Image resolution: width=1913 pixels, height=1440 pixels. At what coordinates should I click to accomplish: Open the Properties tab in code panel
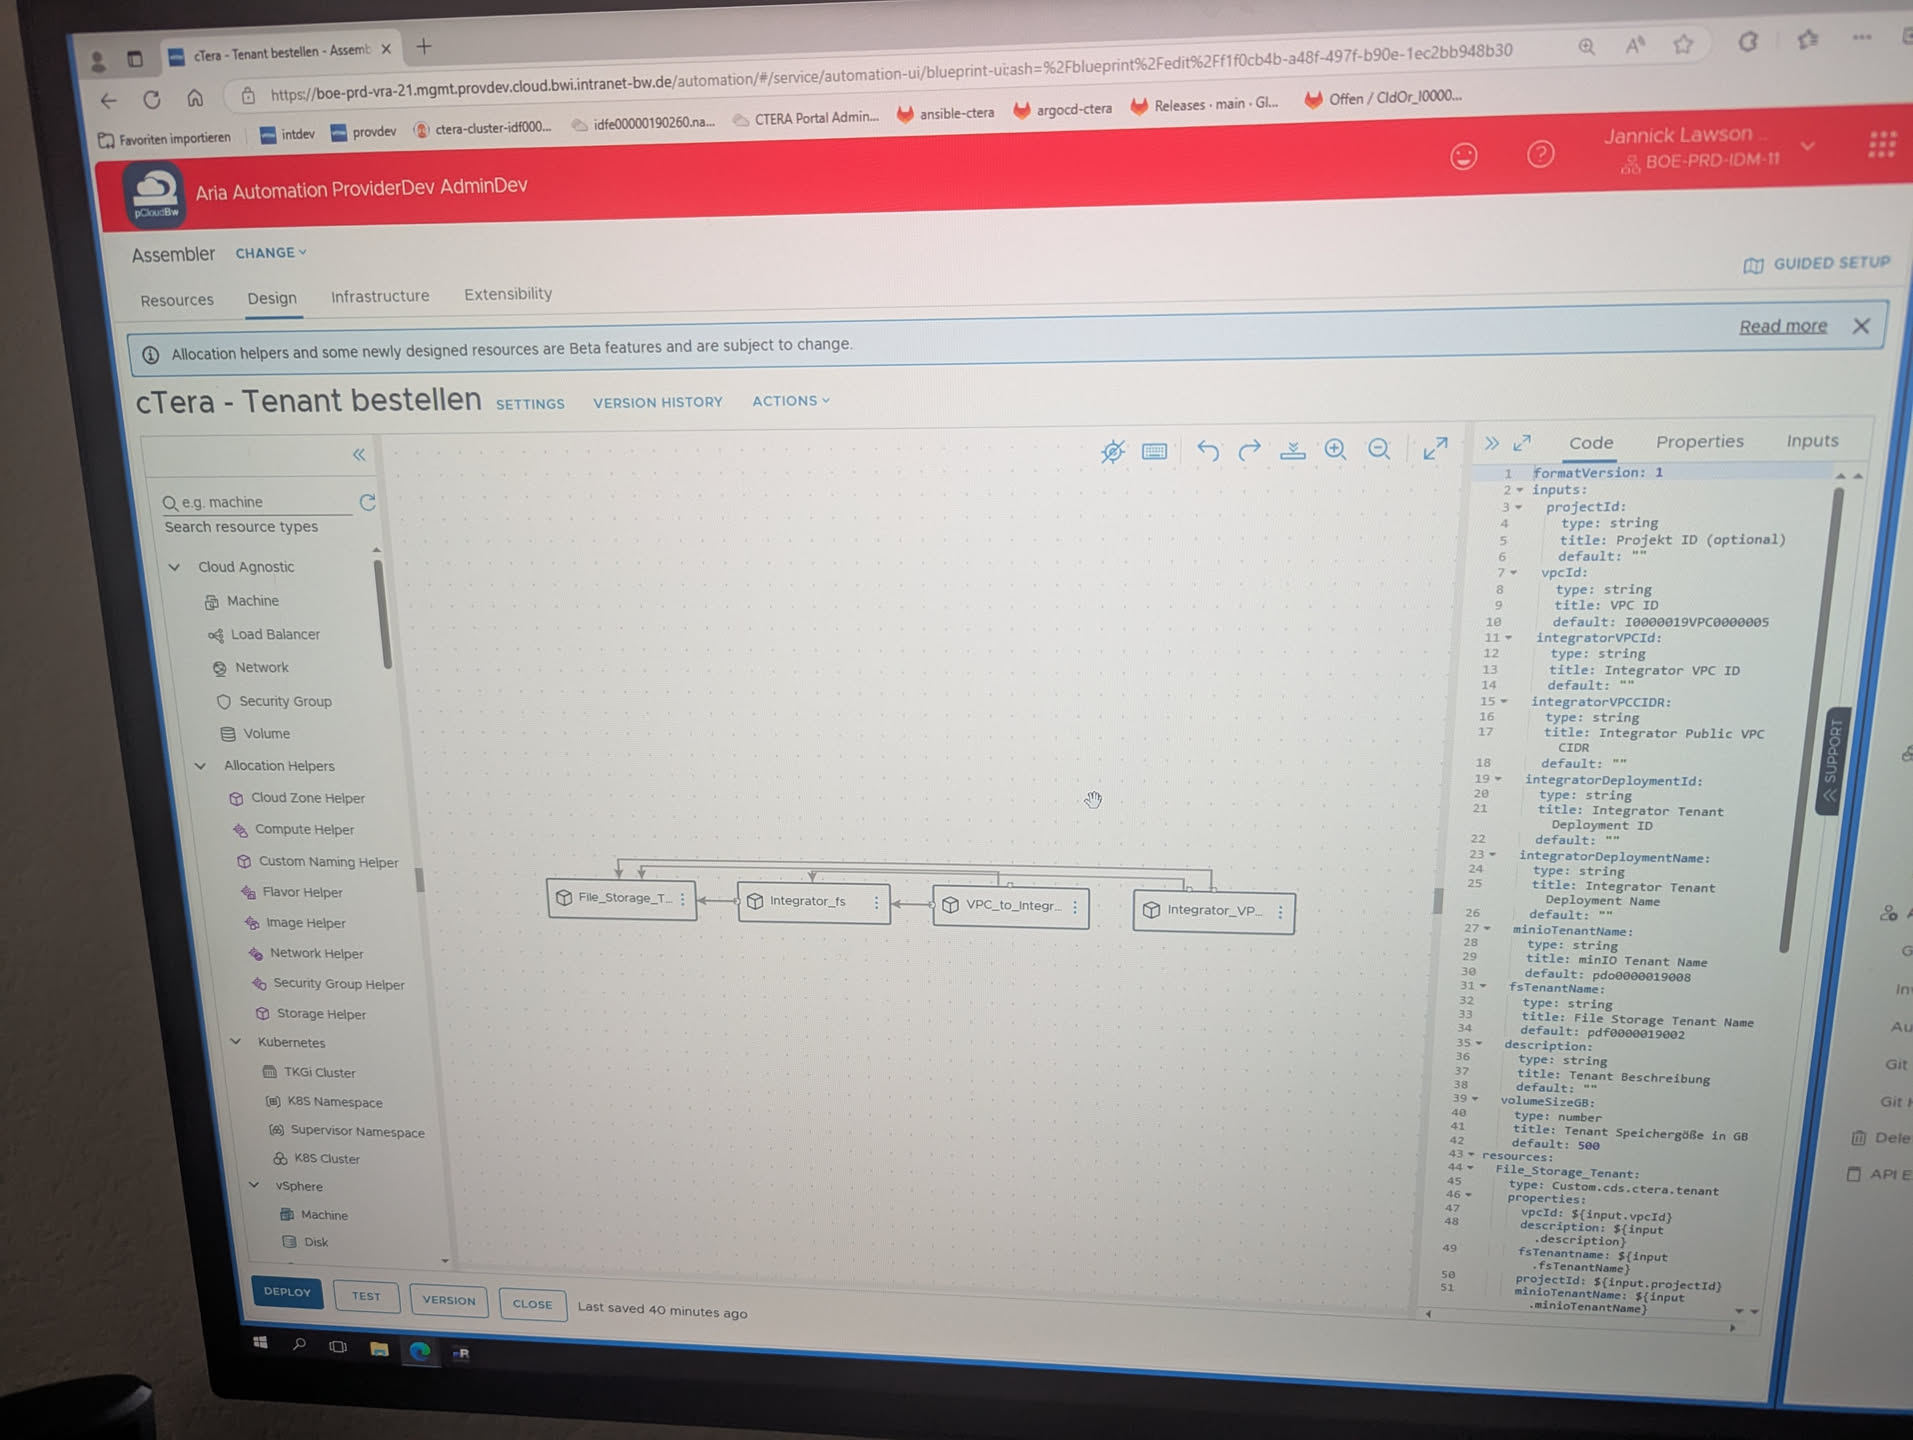pyautogui.click(x=1698, y=441)
